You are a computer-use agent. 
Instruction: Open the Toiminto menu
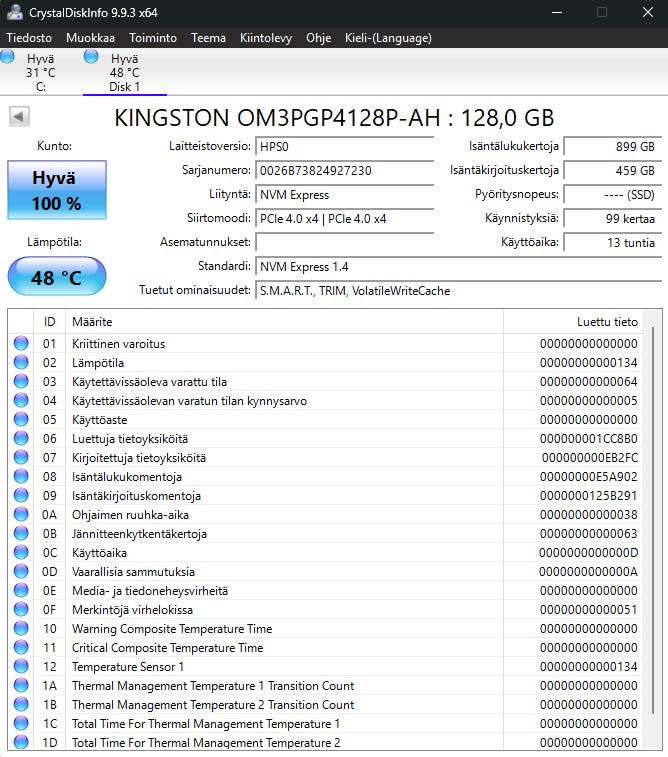click(153, 38)
